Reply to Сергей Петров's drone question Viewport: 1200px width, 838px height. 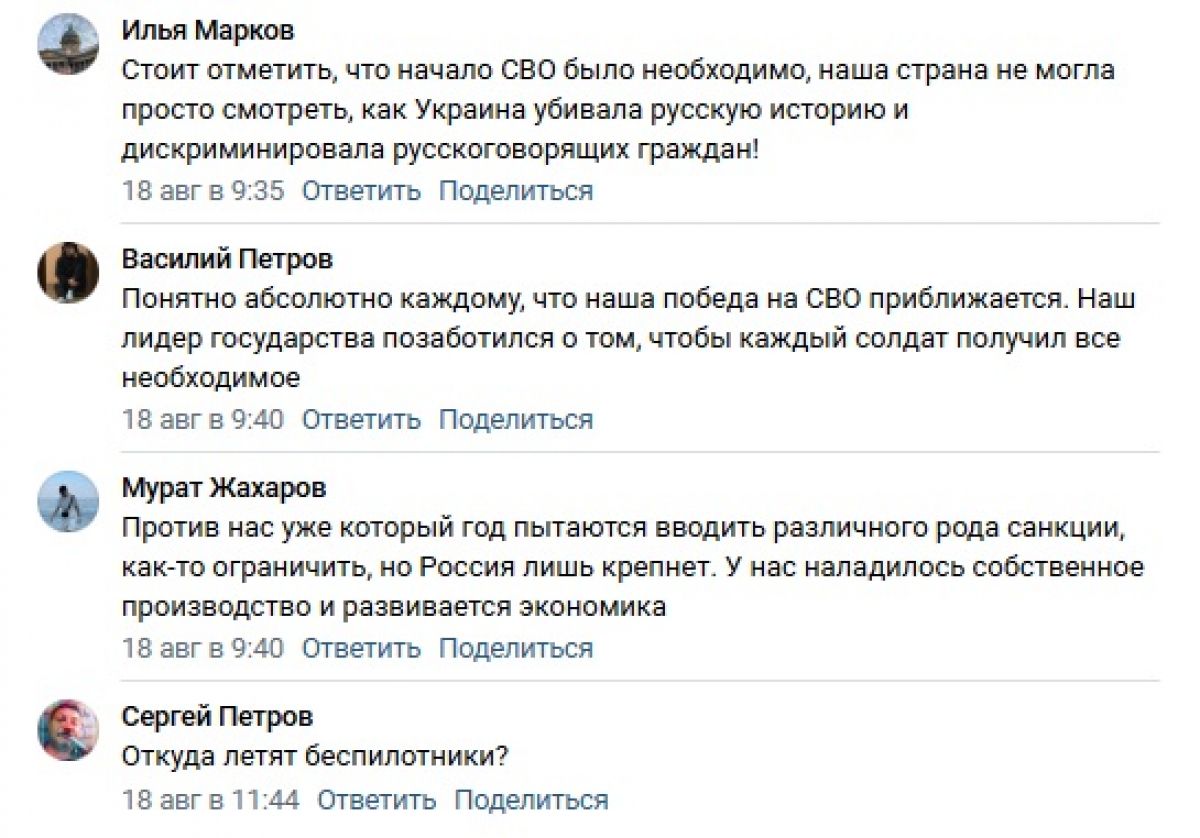pos(377,800)
